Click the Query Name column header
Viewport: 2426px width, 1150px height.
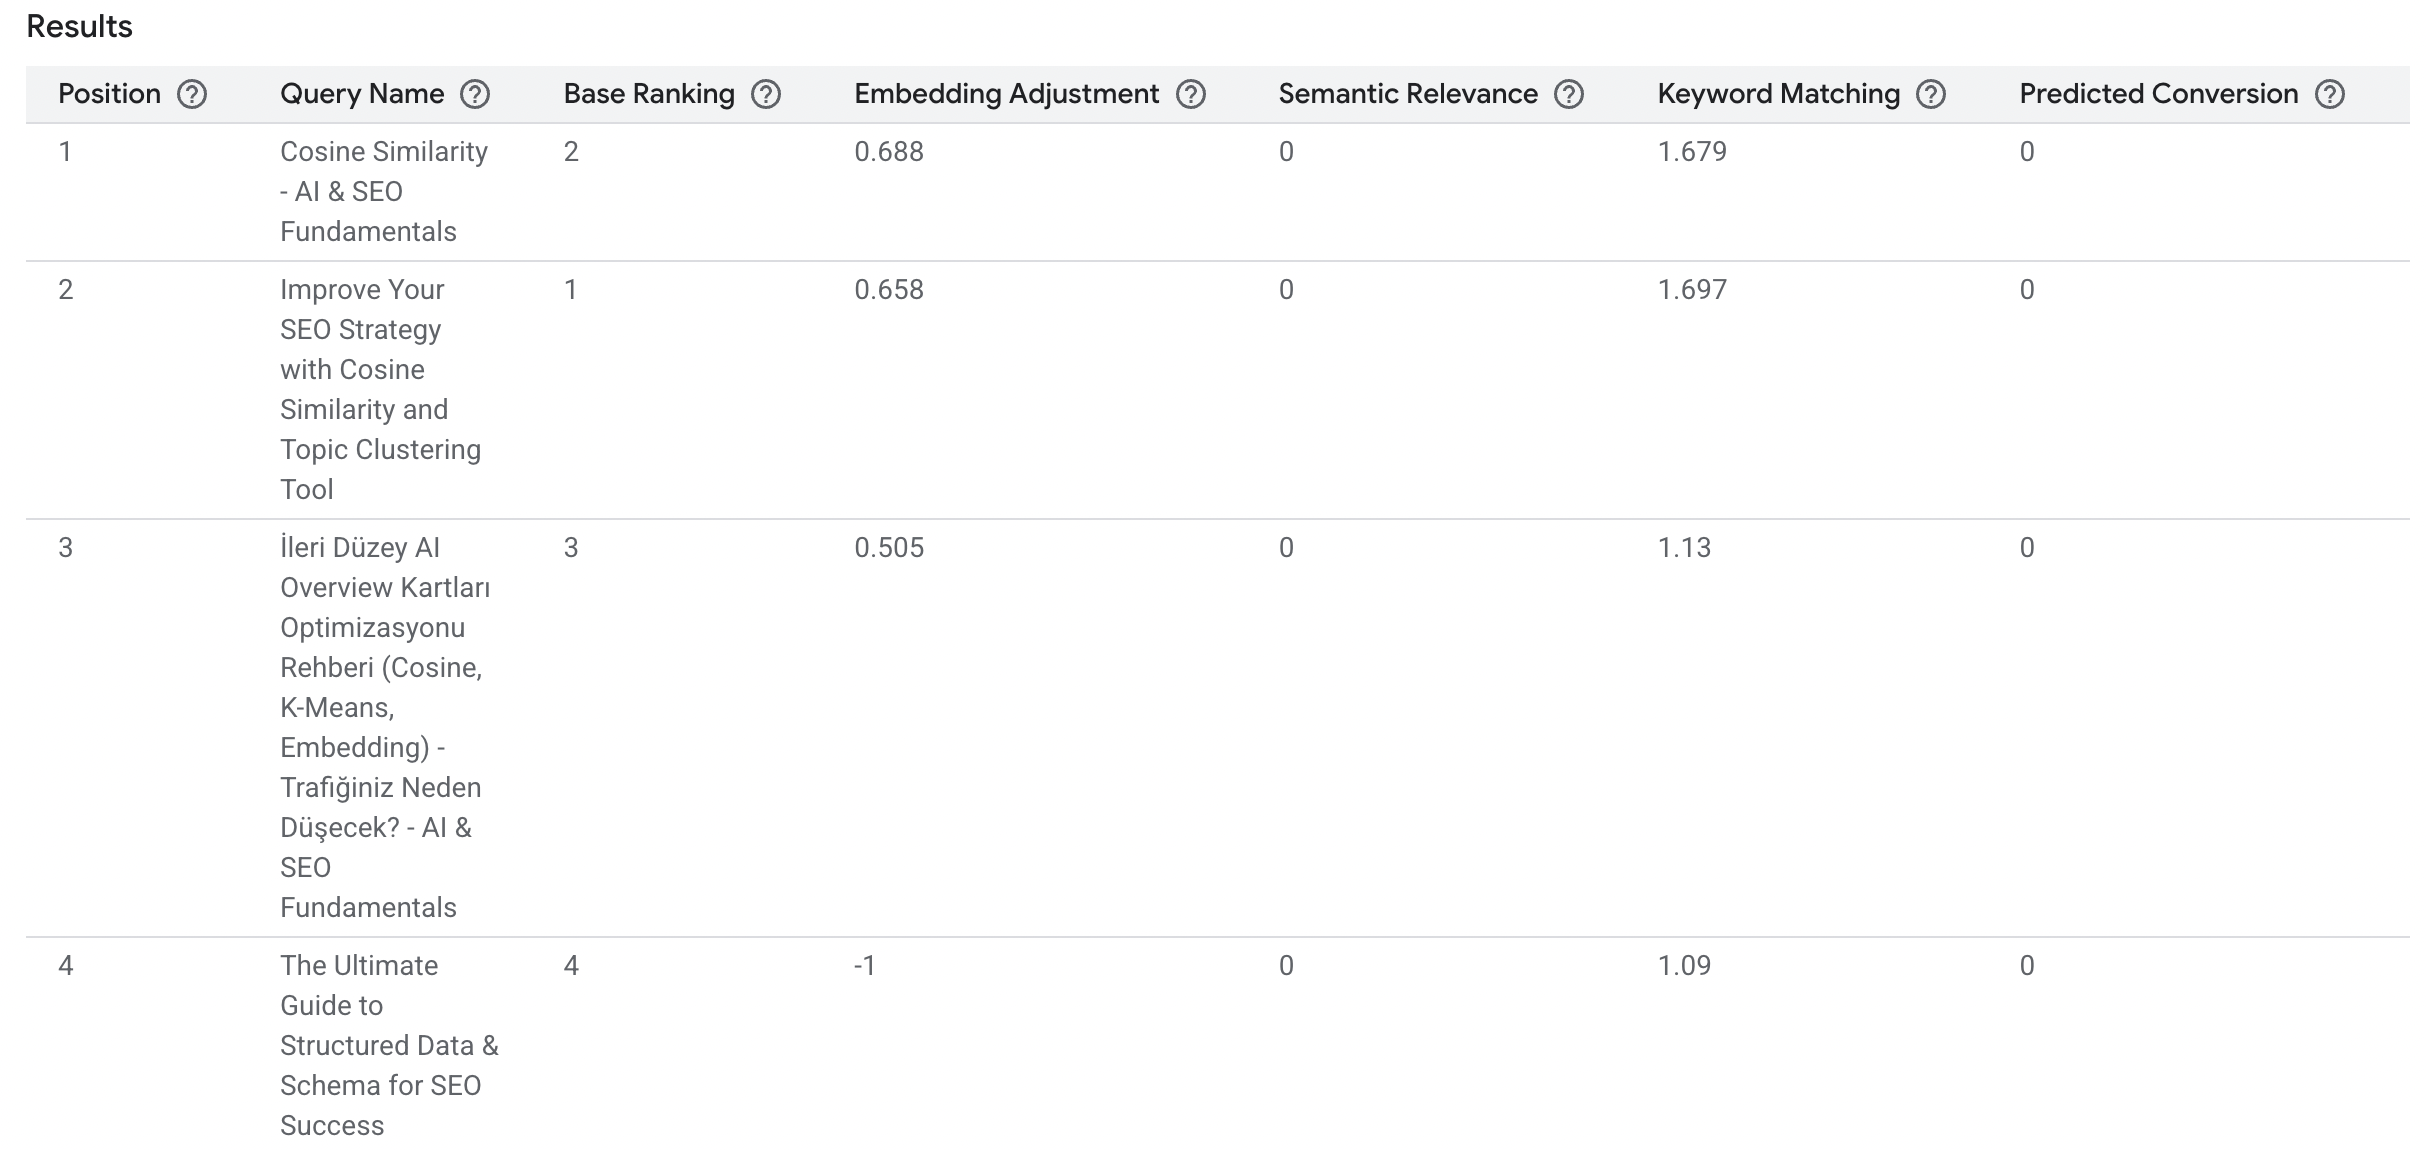coord(362,94)
